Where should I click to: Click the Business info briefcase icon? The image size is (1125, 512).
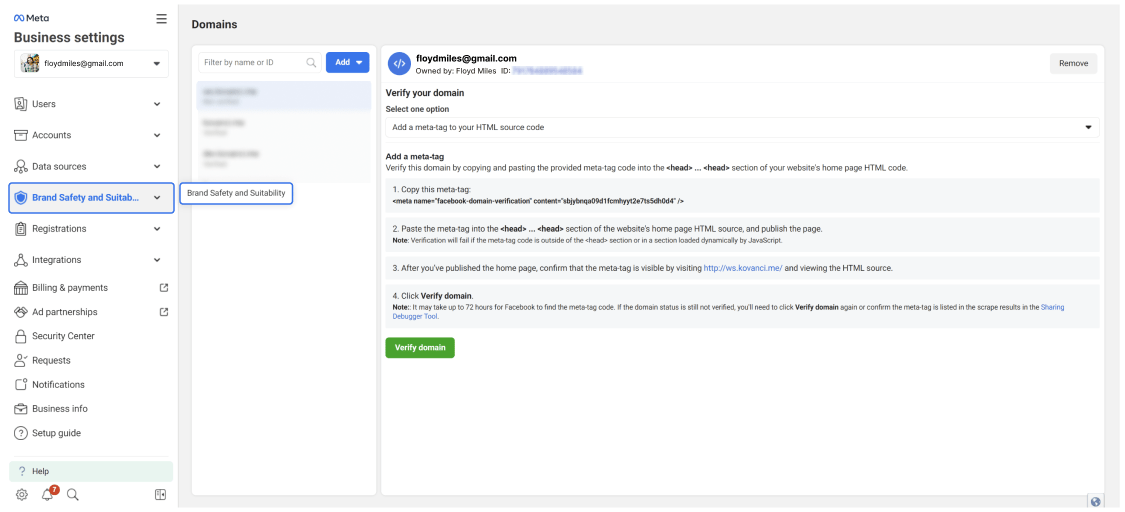pyautogui.click(x=21, y=409)
